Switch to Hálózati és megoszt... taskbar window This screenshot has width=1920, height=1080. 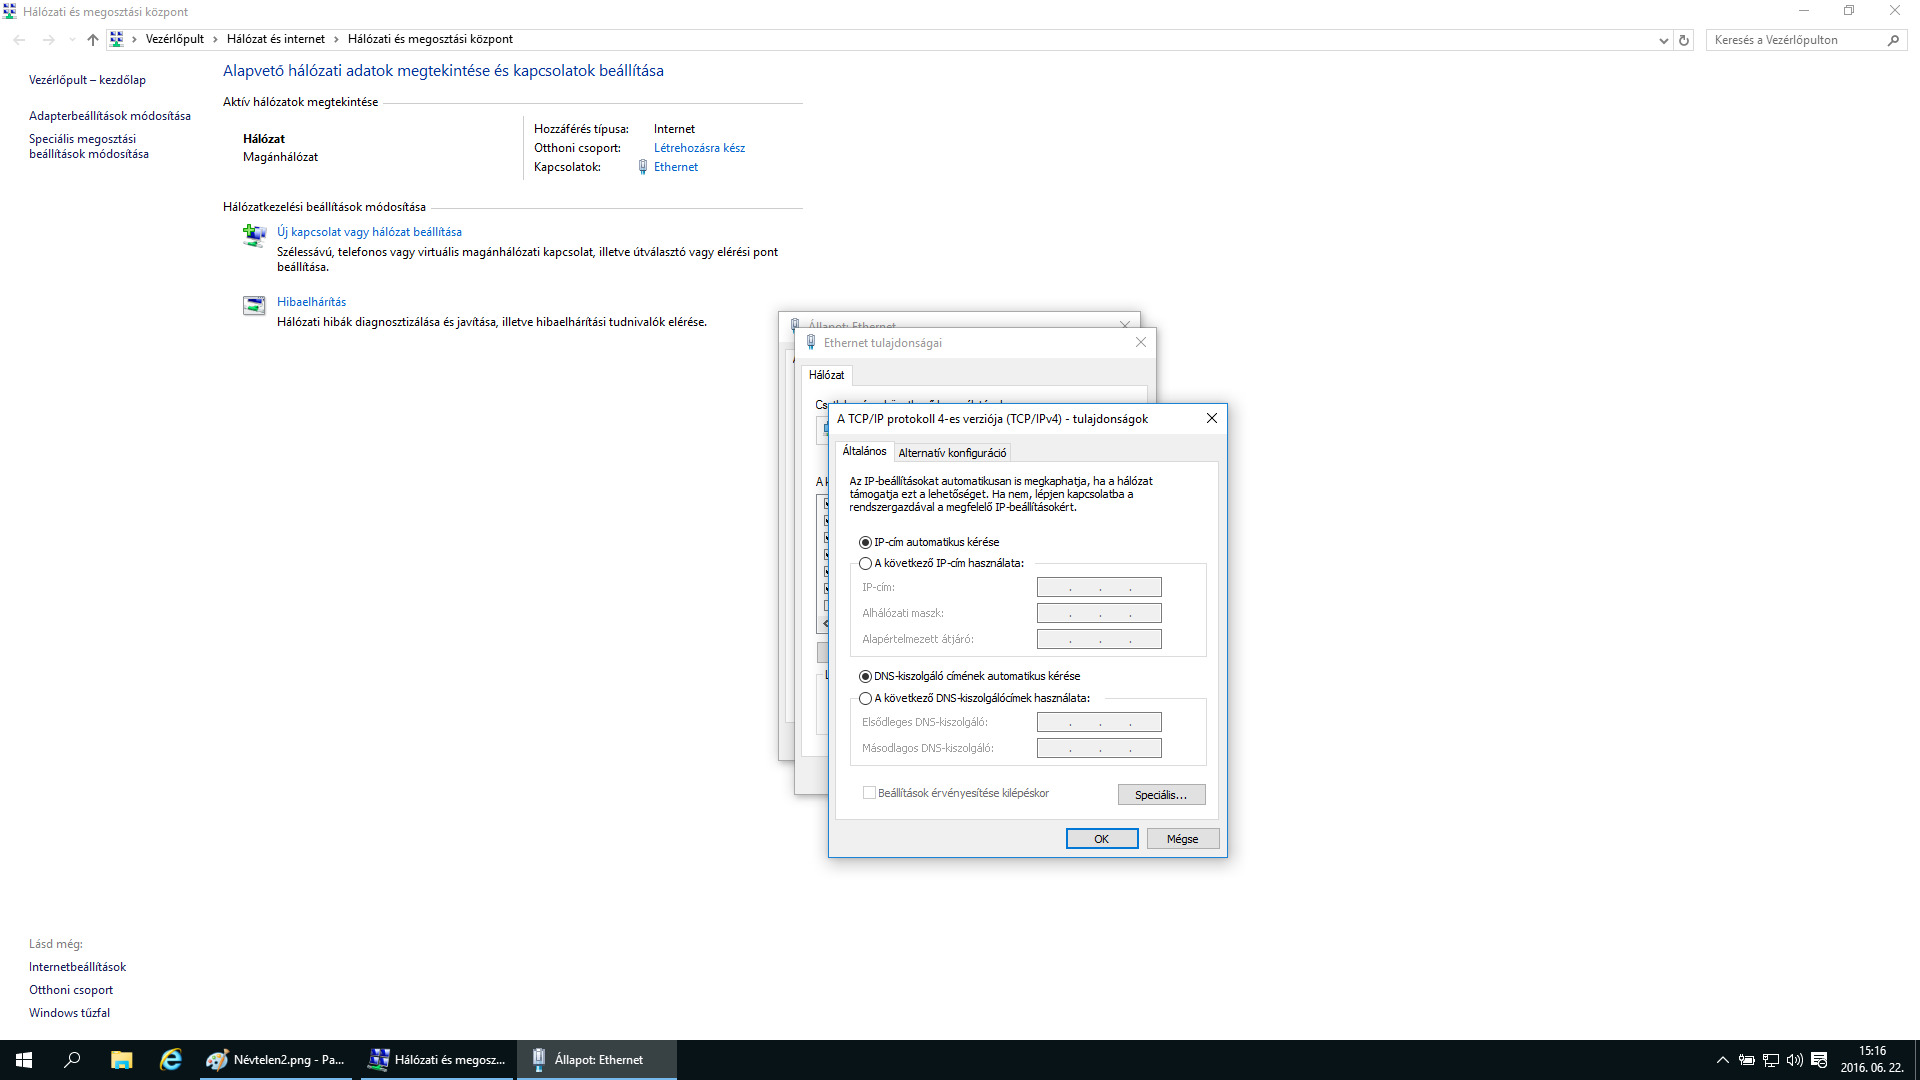point(437,1060)
